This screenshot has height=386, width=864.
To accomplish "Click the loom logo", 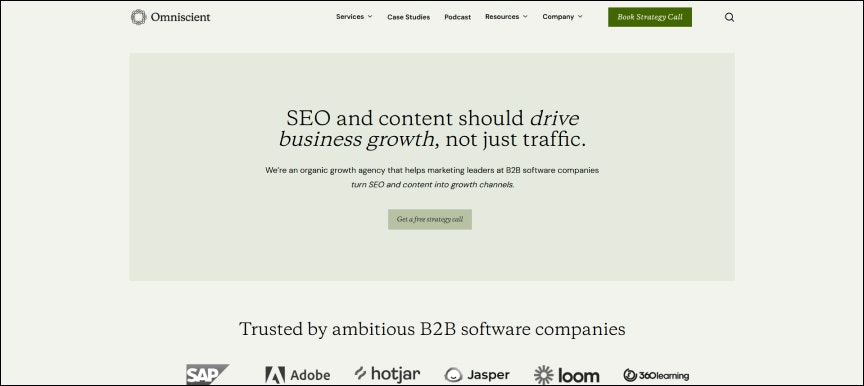I will 566,375.
